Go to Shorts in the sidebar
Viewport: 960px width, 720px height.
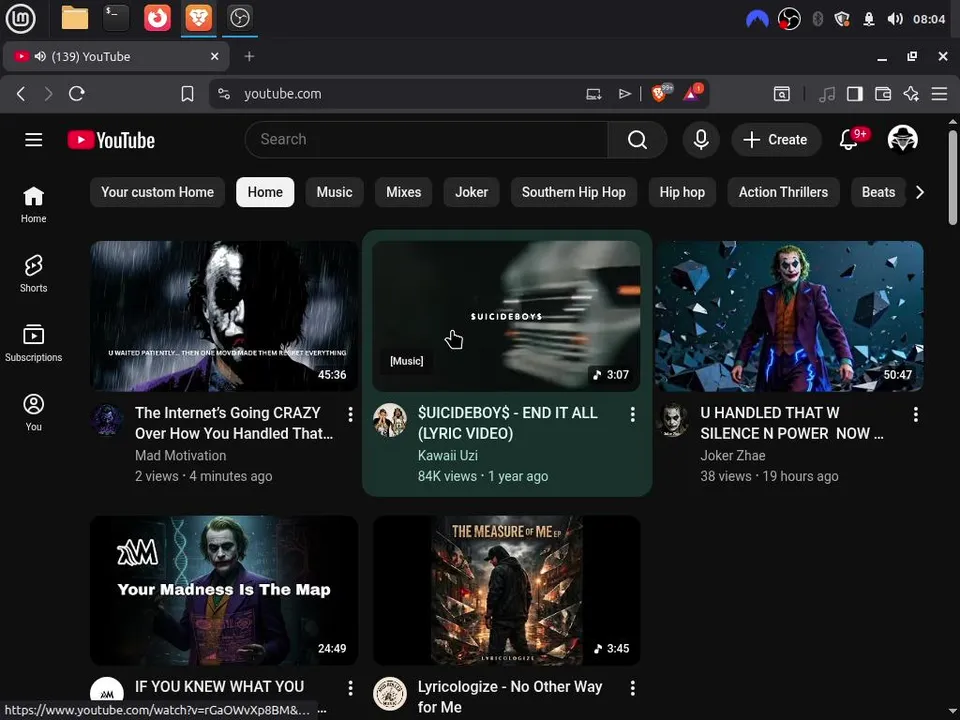click(34, 274)
